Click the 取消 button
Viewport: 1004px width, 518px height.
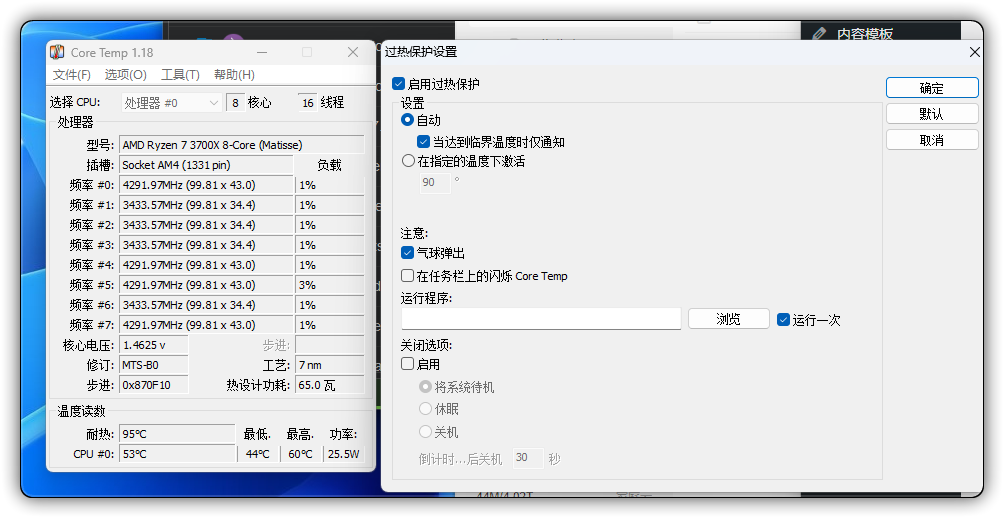(932, 140)
